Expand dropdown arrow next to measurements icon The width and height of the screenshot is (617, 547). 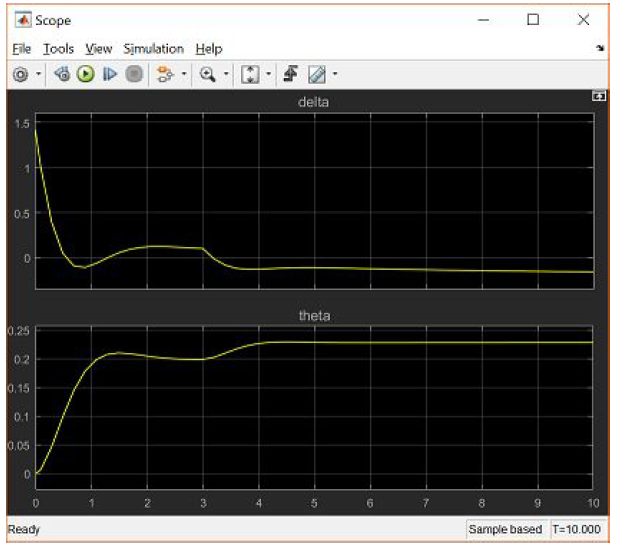coord(335,74)
